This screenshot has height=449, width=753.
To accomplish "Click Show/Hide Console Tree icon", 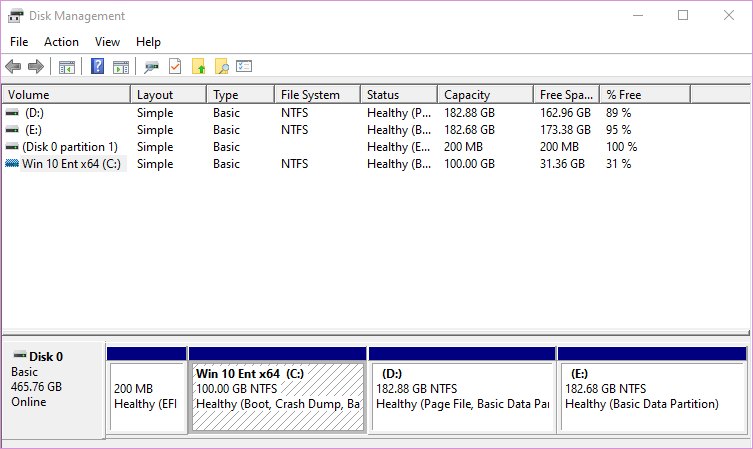I will coord(67,67).
